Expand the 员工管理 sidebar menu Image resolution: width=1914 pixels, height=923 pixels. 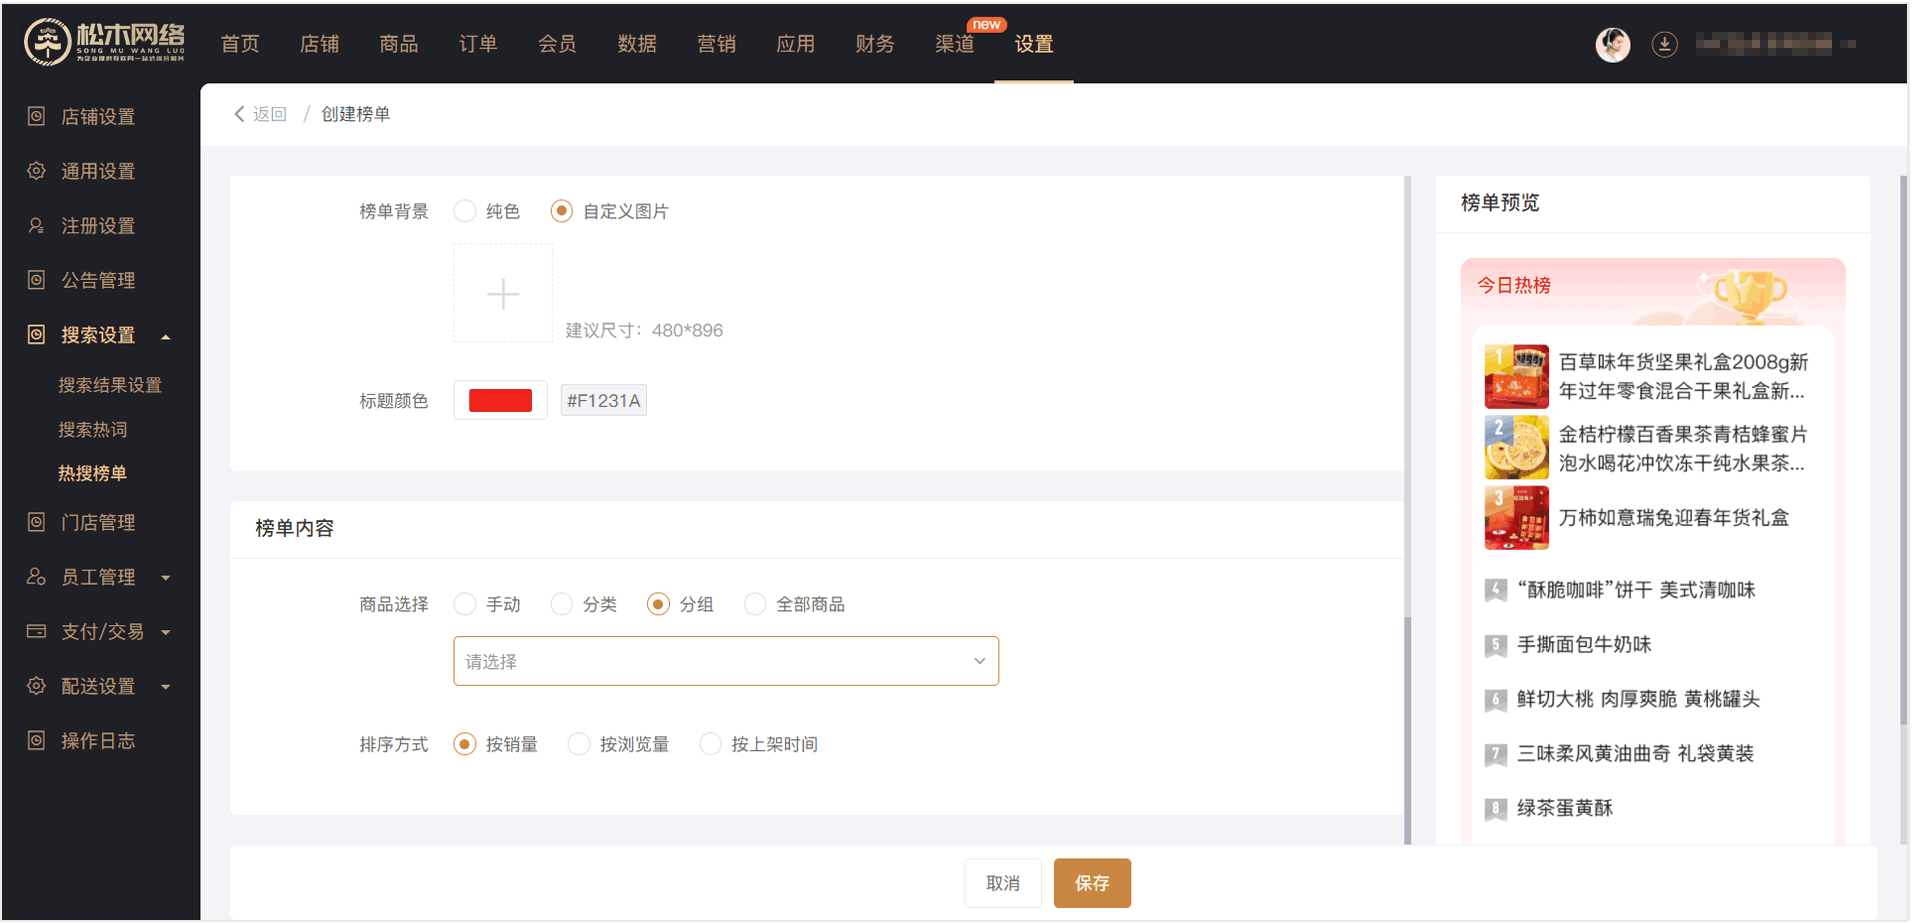pos(166,578)
